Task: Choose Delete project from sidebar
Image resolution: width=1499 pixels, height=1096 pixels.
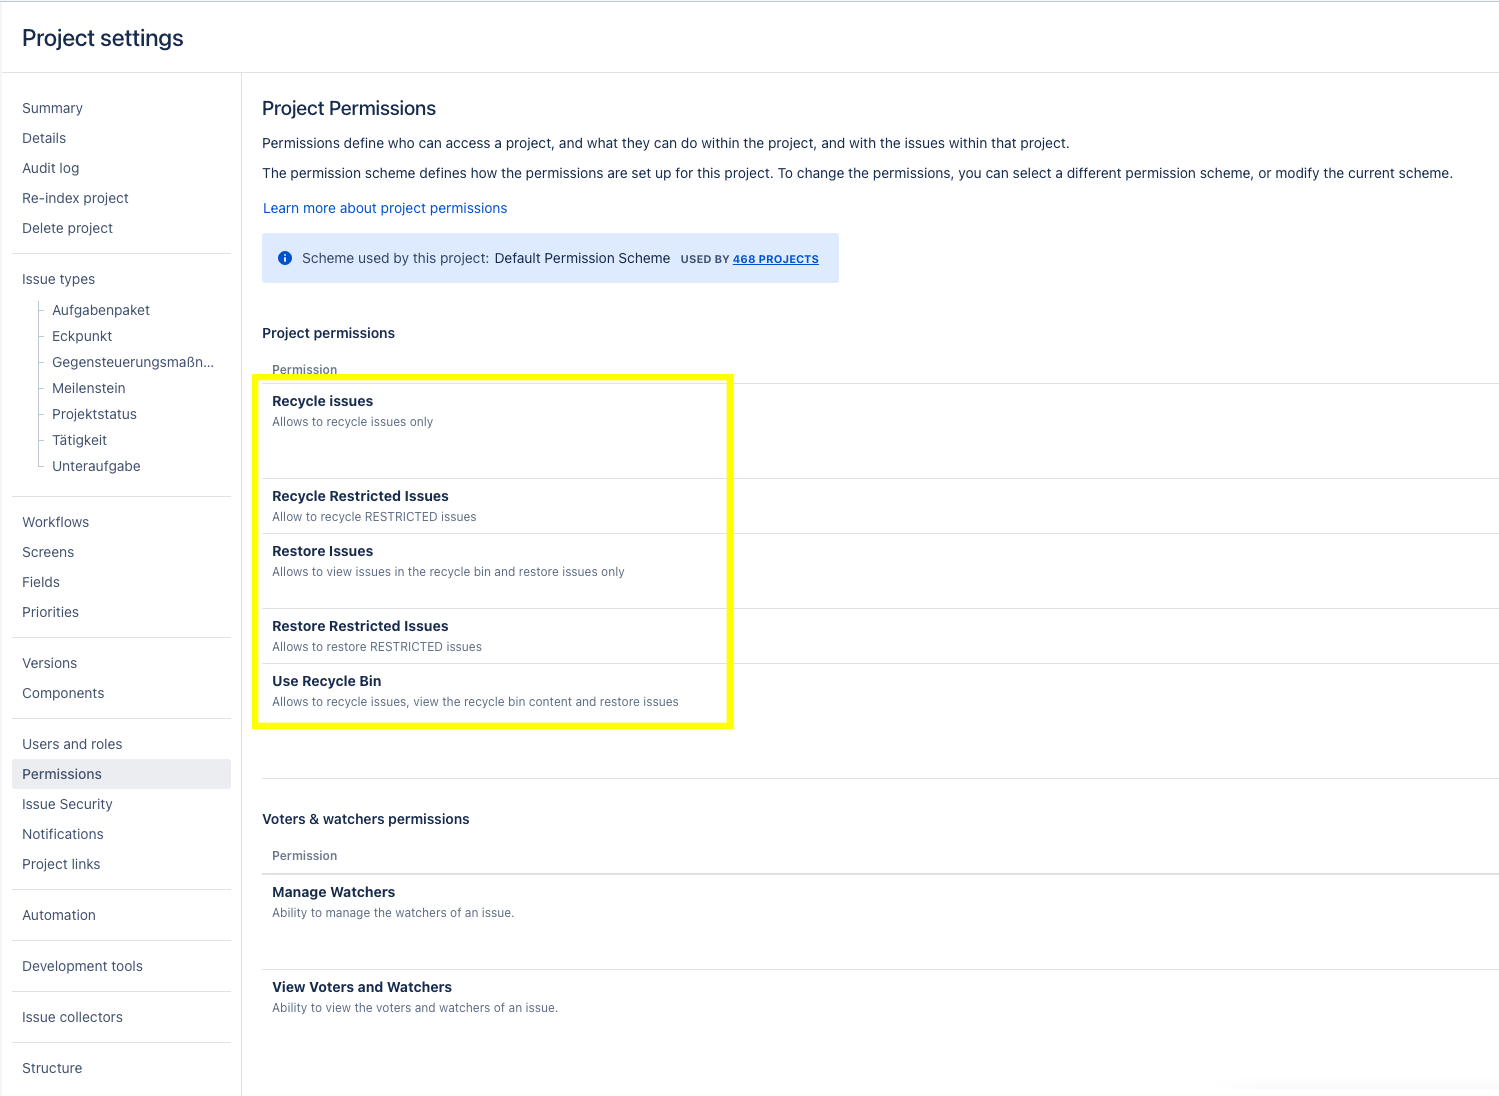Action: [x=67, y=228]
